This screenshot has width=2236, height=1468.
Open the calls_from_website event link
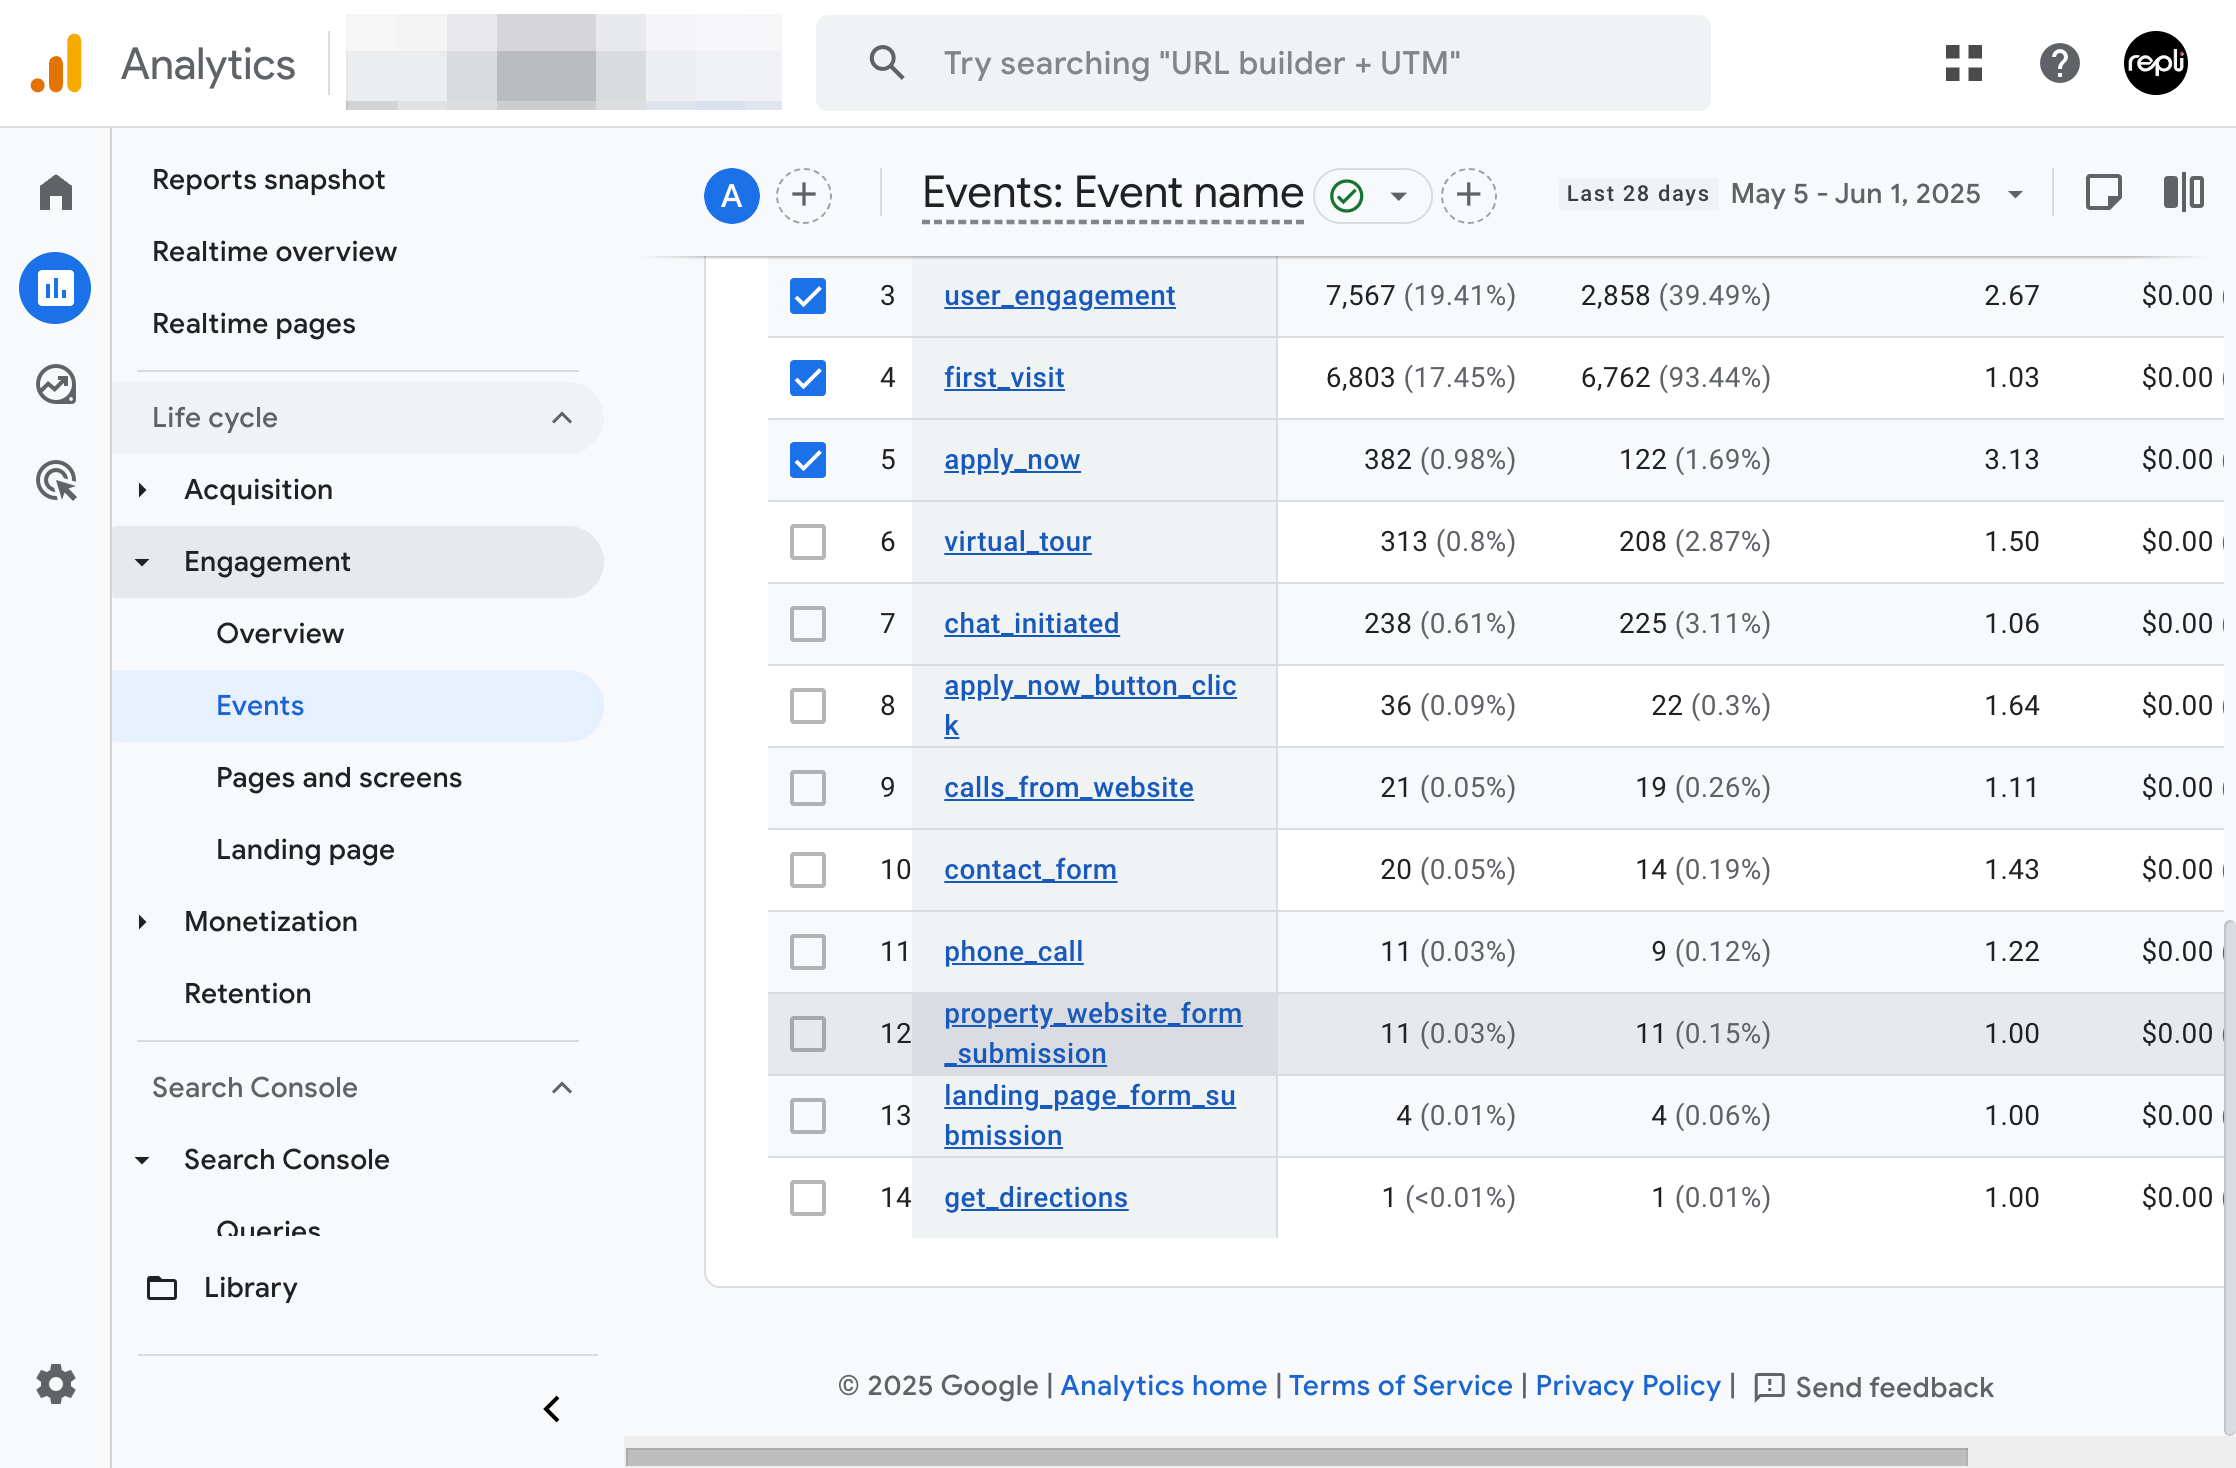pos(1068,788)
